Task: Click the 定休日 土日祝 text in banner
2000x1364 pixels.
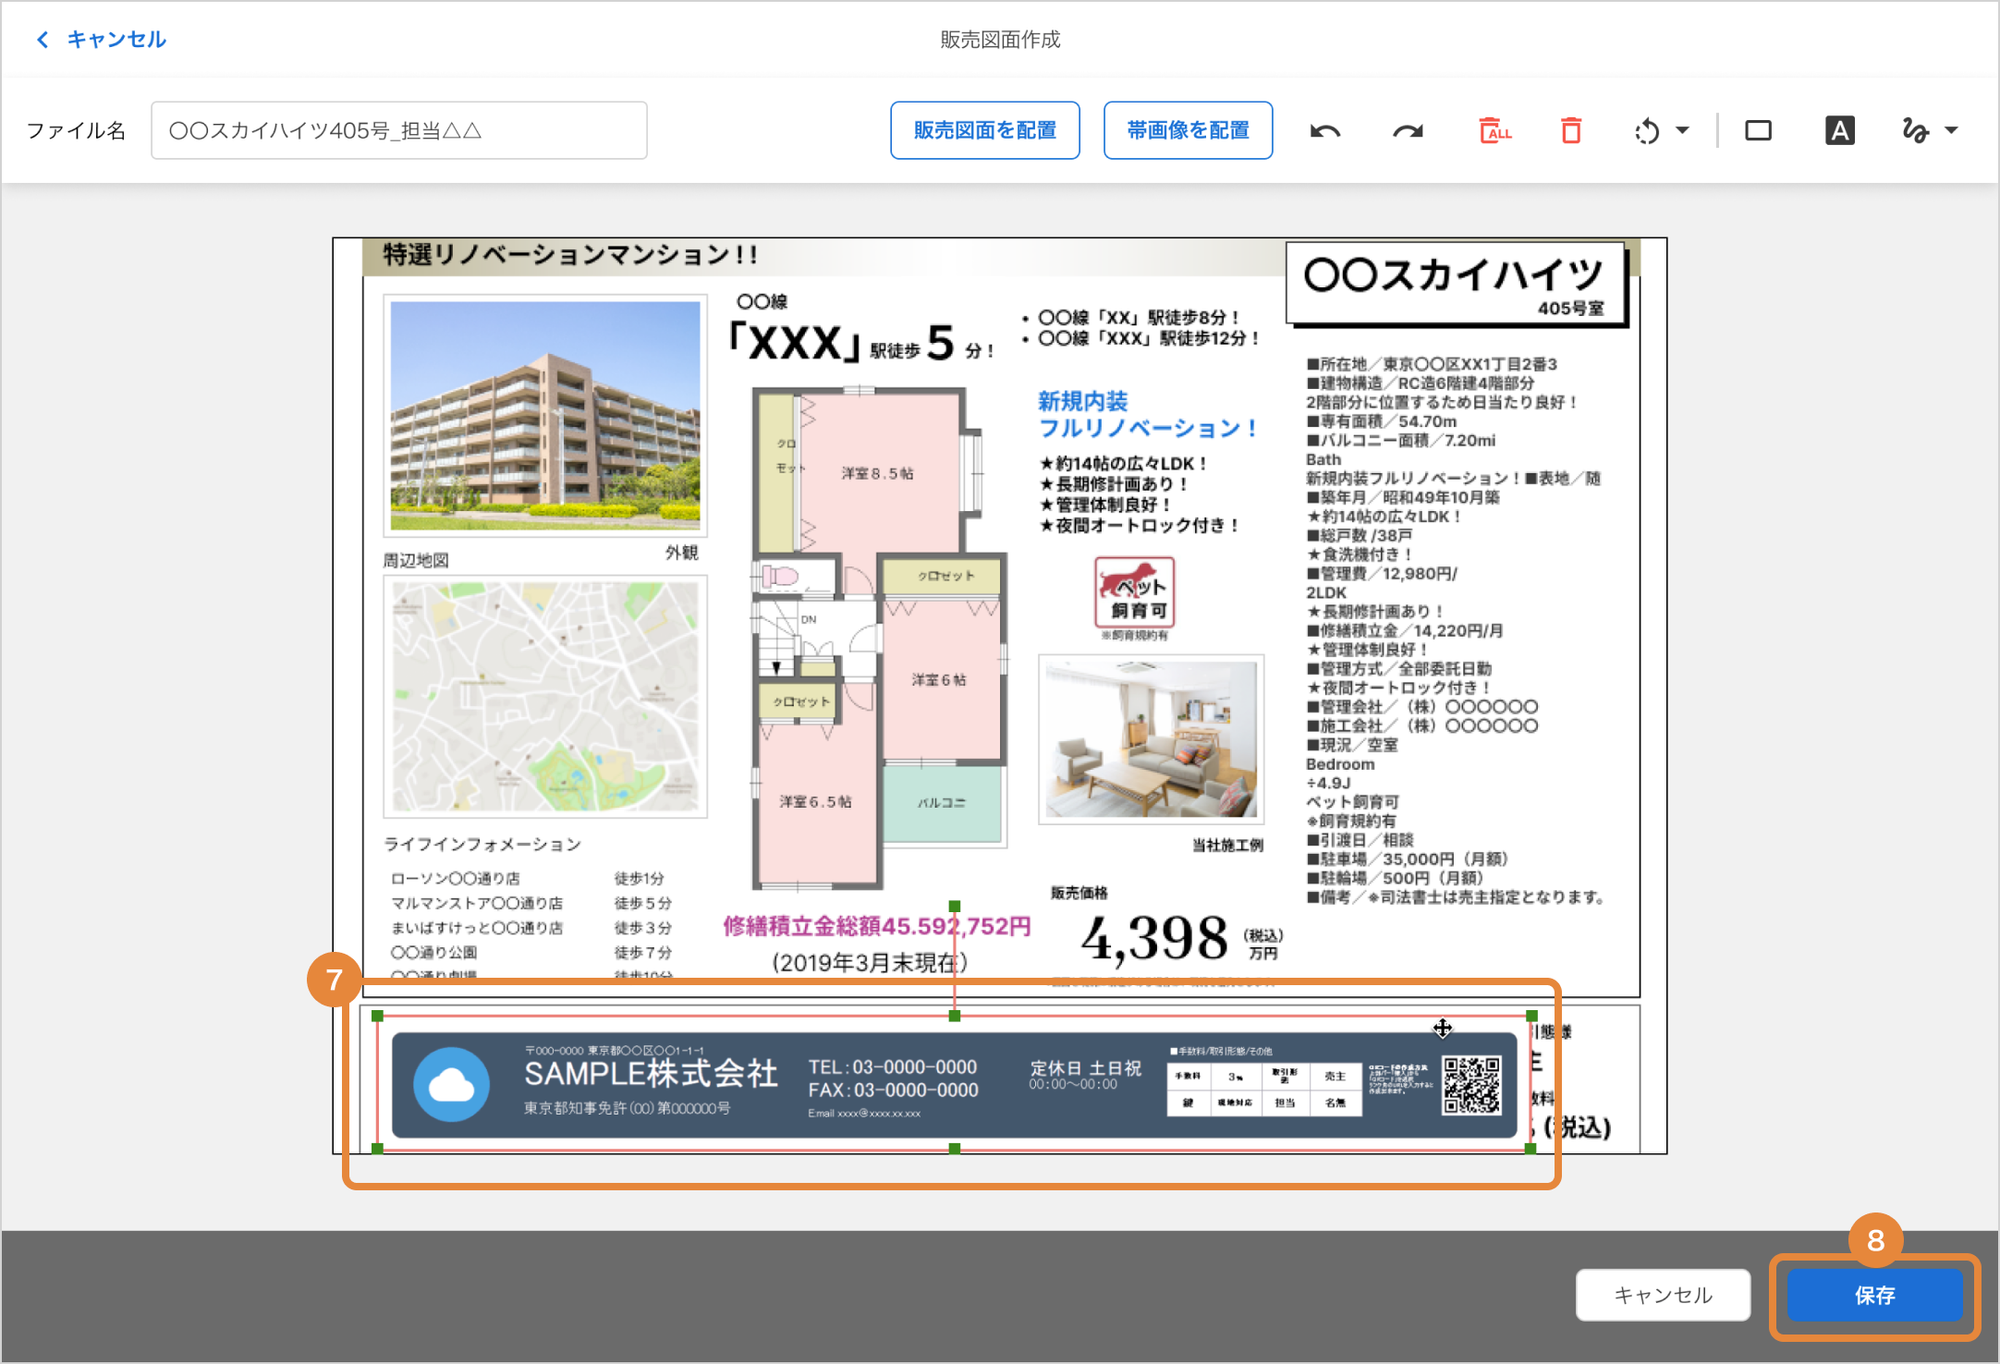Action: pyautogui.click(x=1085, y=1068)
